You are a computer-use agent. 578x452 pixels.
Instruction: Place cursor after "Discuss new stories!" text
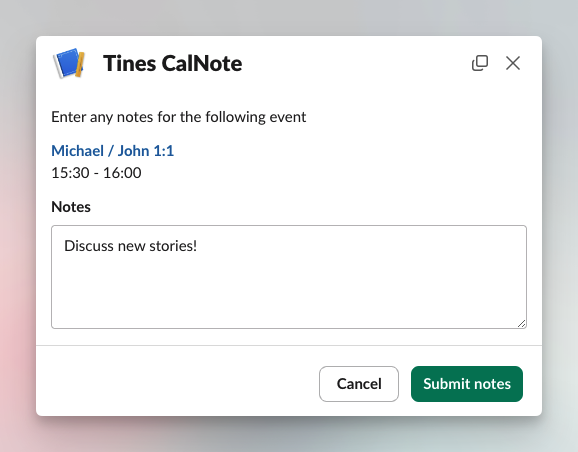click(198, 246)
